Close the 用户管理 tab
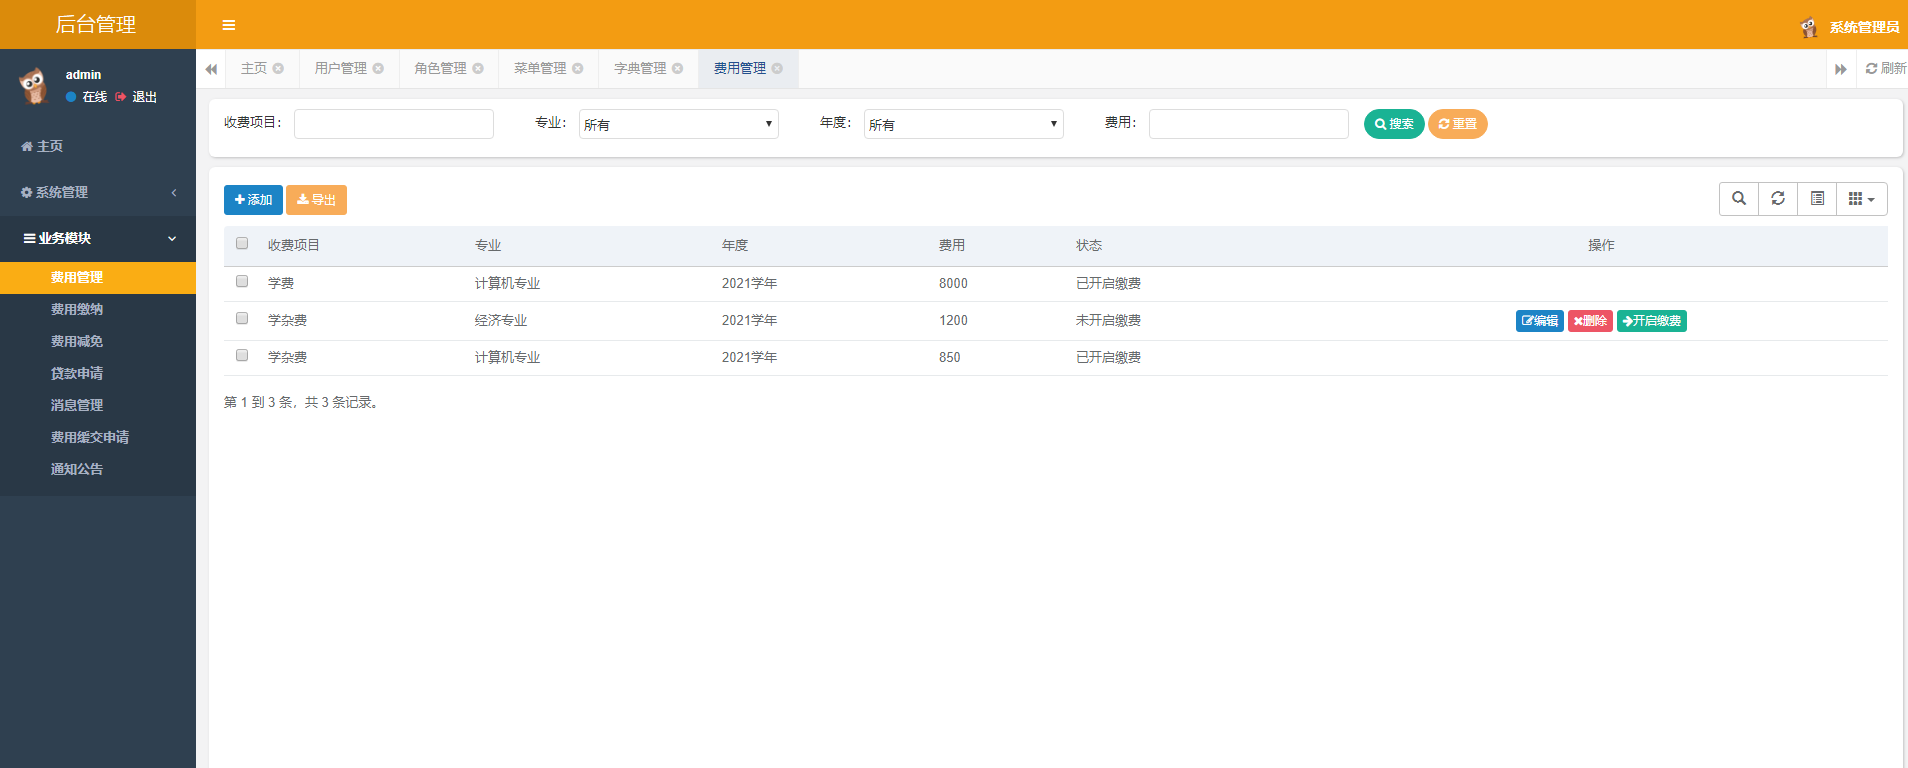 point(378,68)
